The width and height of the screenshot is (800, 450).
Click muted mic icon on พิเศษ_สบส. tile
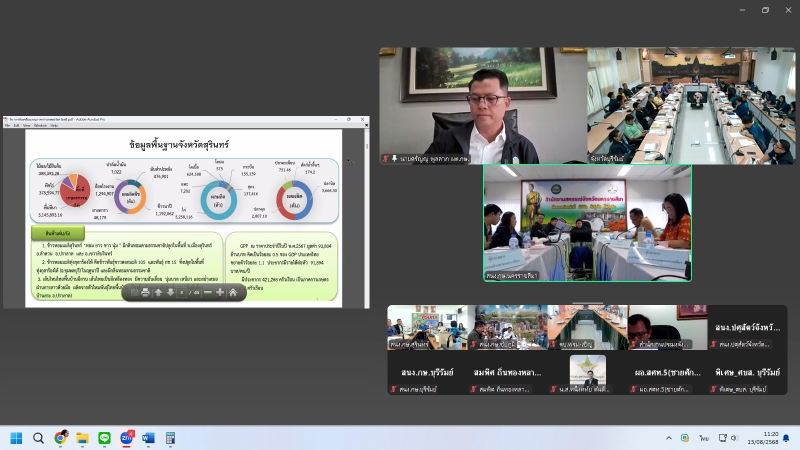(713, 389)
